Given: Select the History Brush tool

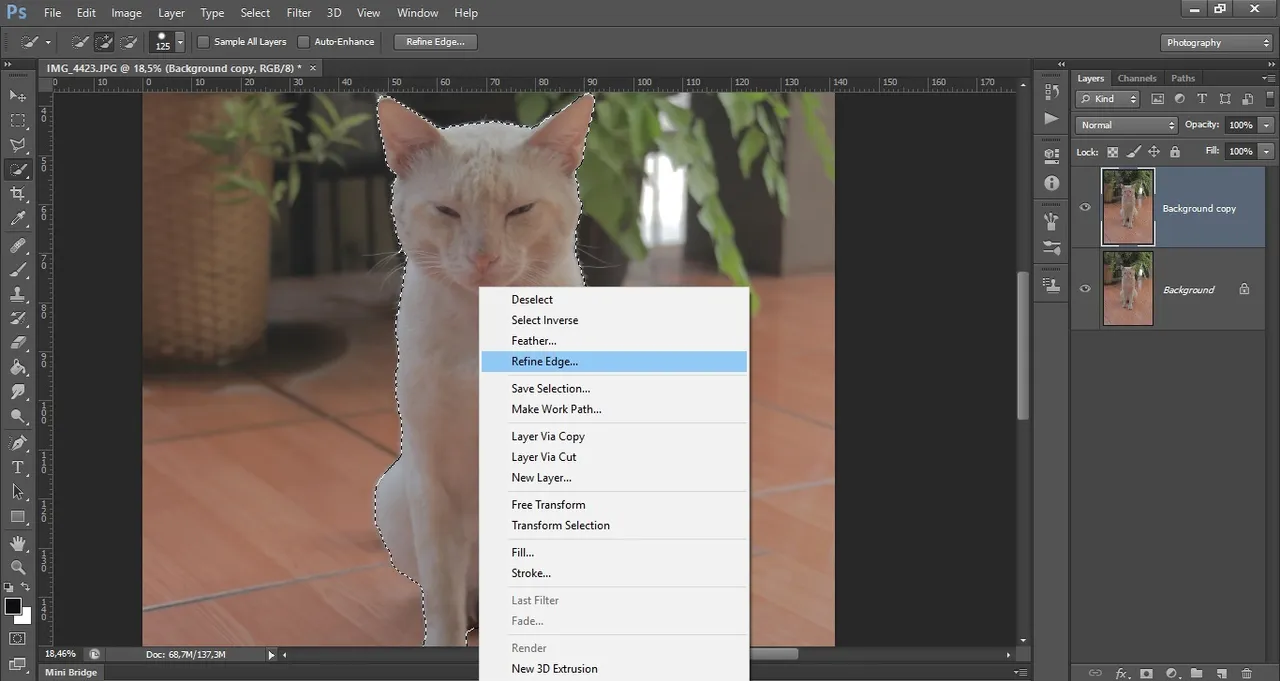Looking at the screenshot, I should tap(18, 319).
